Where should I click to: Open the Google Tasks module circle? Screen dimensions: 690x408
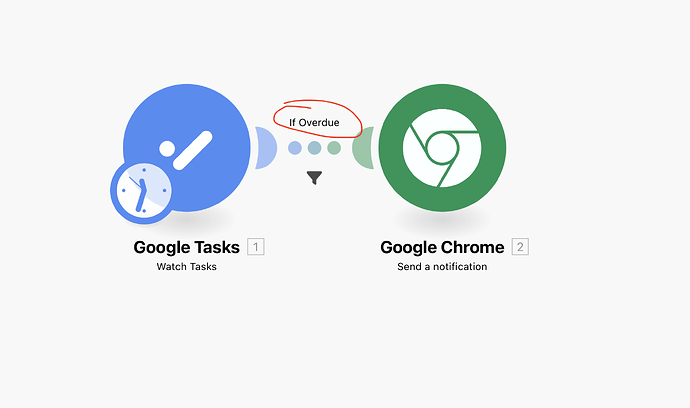187,148
